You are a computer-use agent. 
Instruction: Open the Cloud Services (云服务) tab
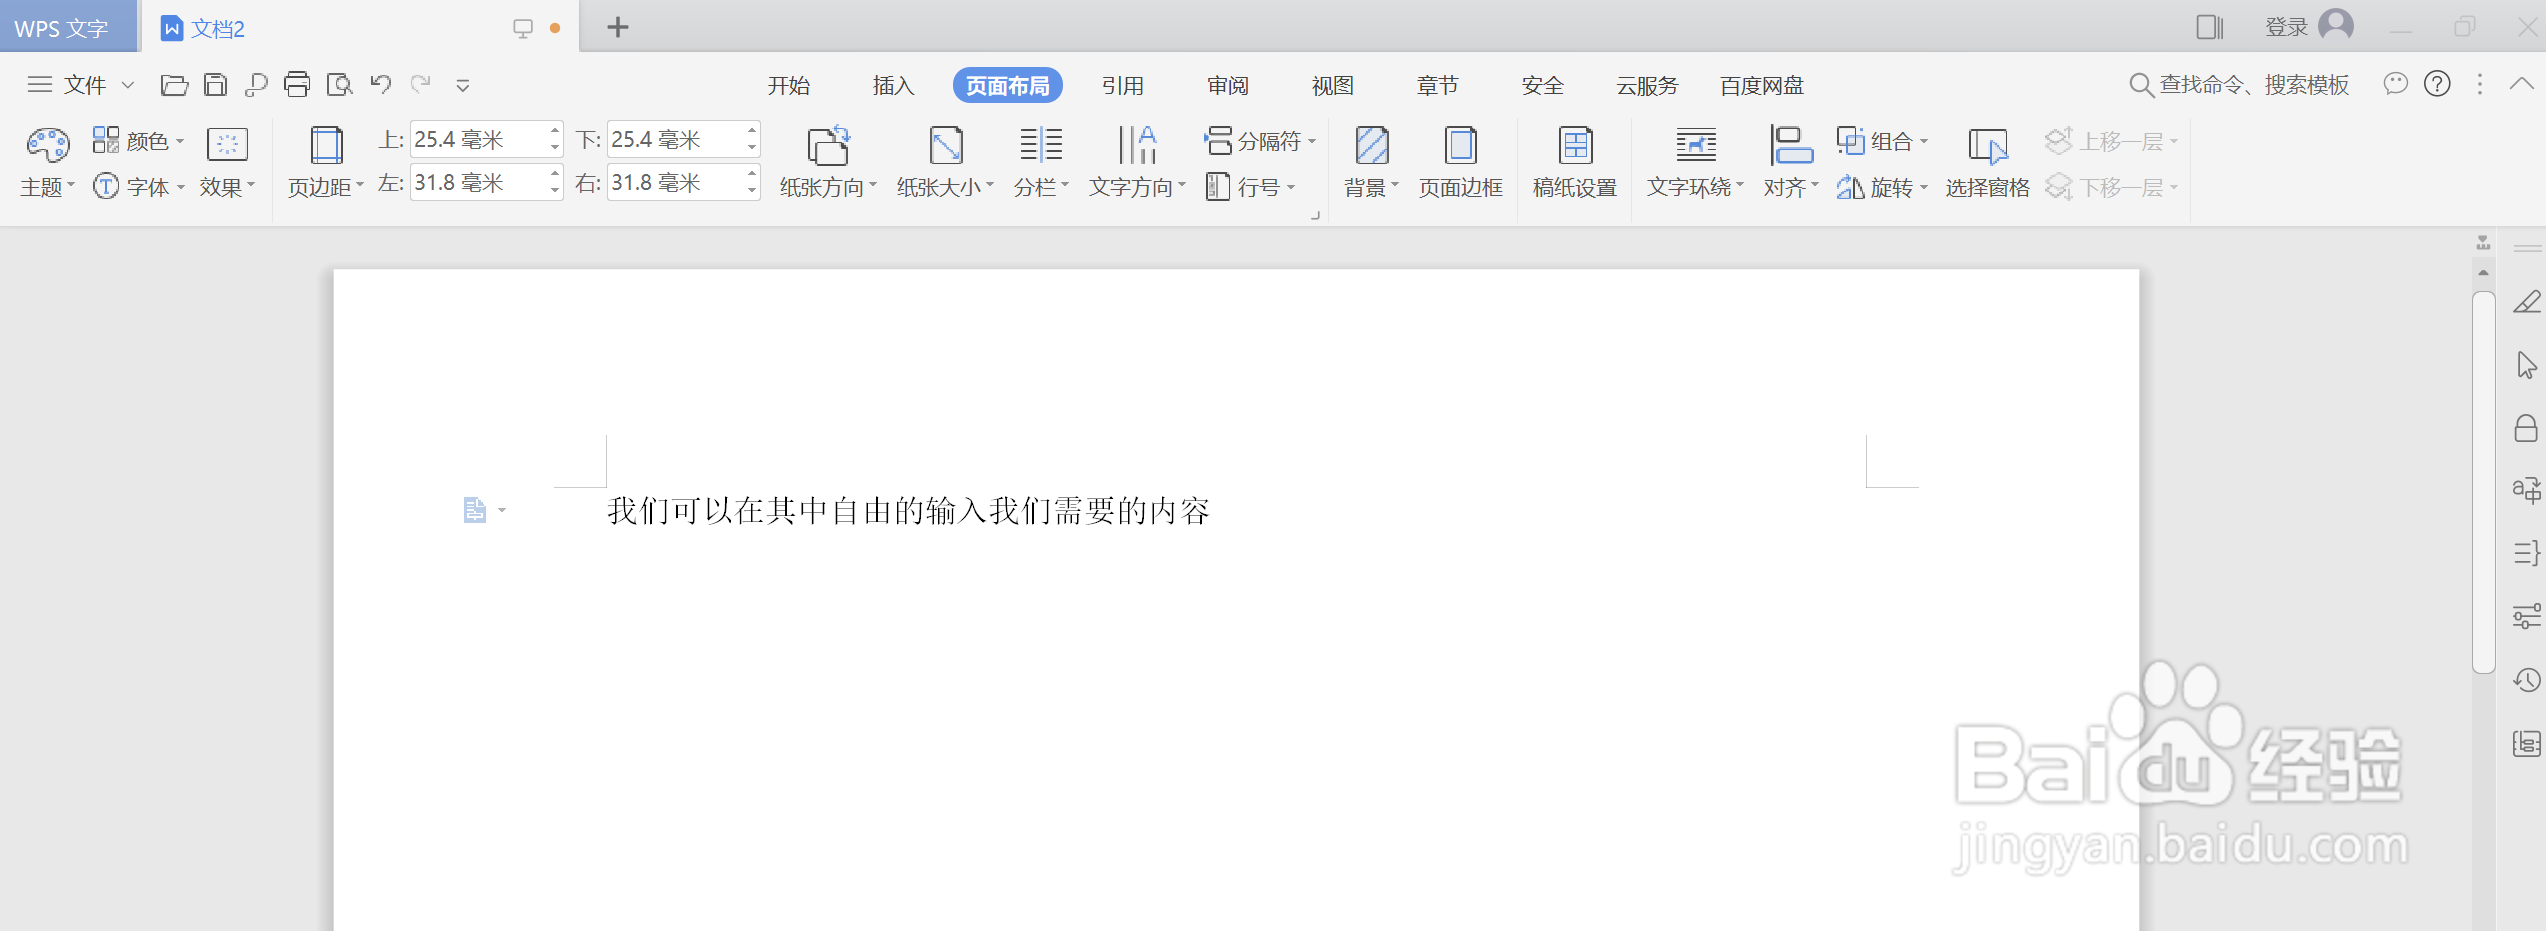[1648, 86]
